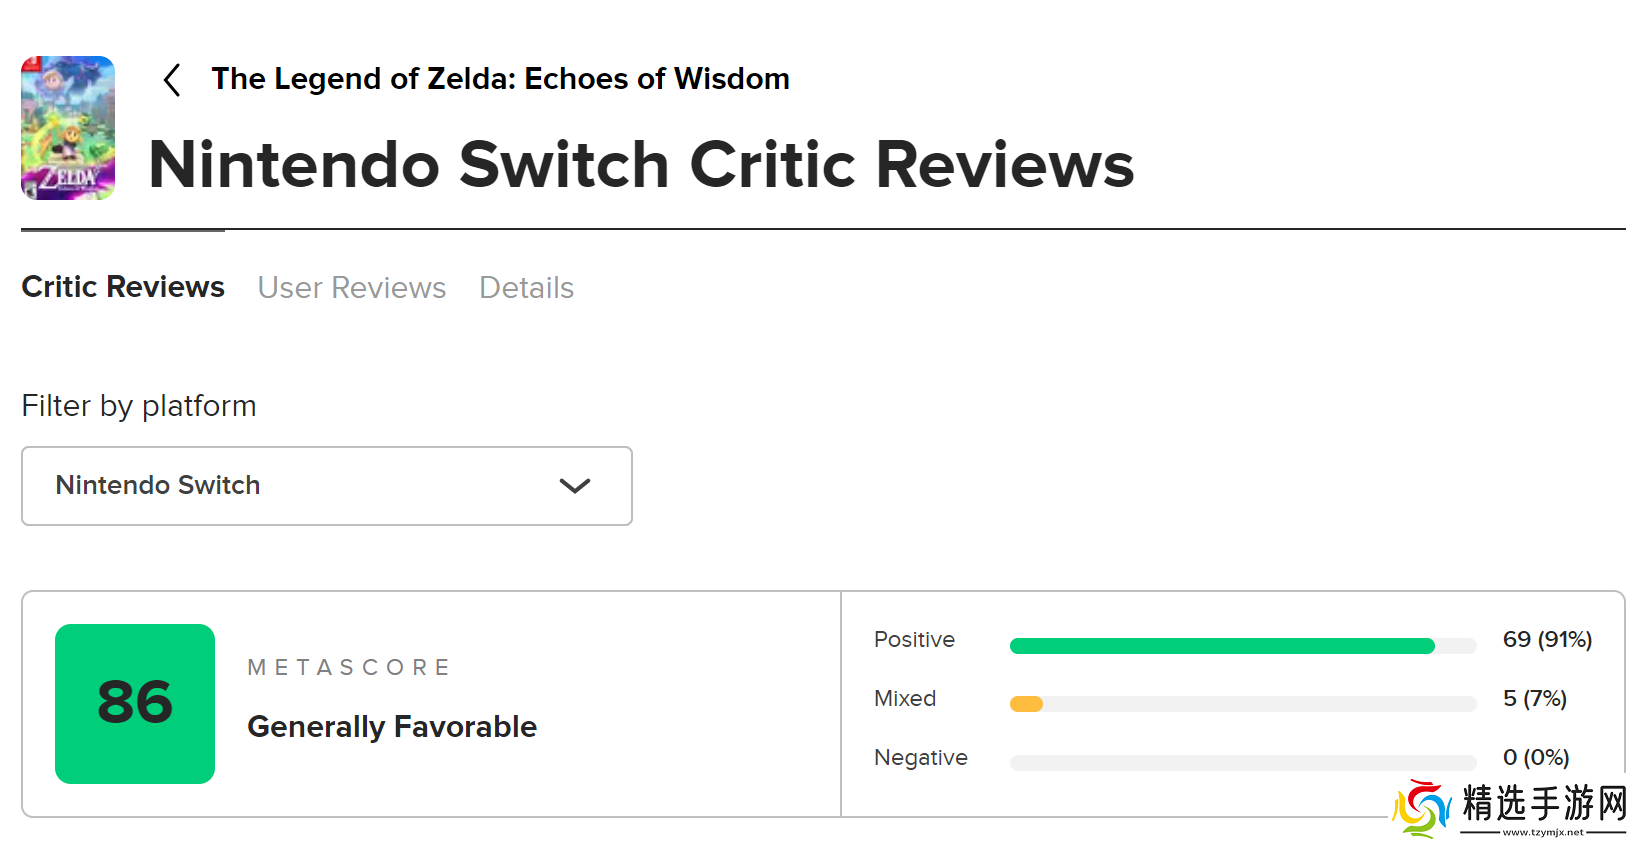Switch to the User Reviews tab
This screenshot has width=1638, height=845.
(352, 288)
